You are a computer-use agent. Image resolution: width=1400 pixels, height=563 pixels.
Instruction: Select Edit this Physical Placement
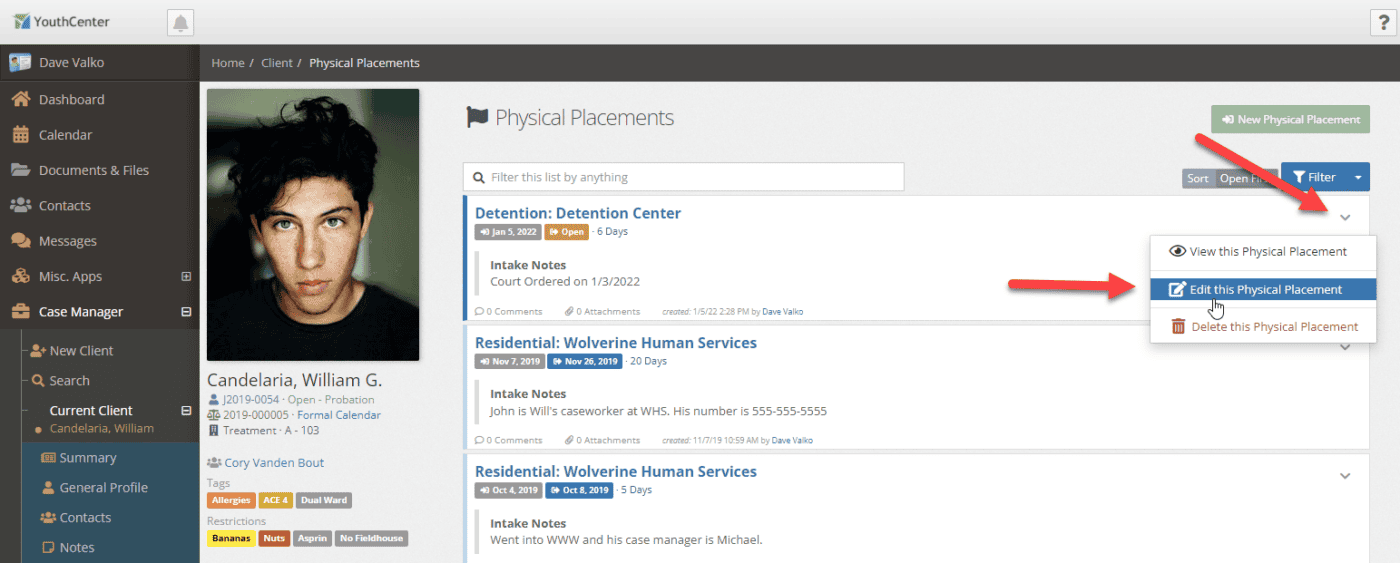pyautogui.click(x=1263, y=289)
